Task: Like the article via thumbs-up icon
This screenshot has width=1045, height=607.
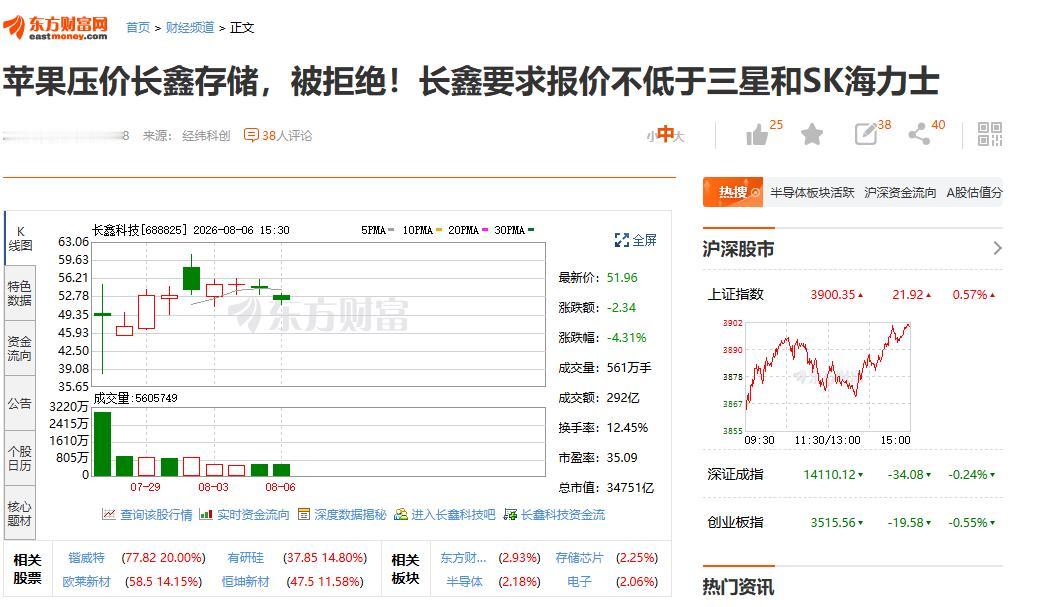Action: click(x=757, y=135)
